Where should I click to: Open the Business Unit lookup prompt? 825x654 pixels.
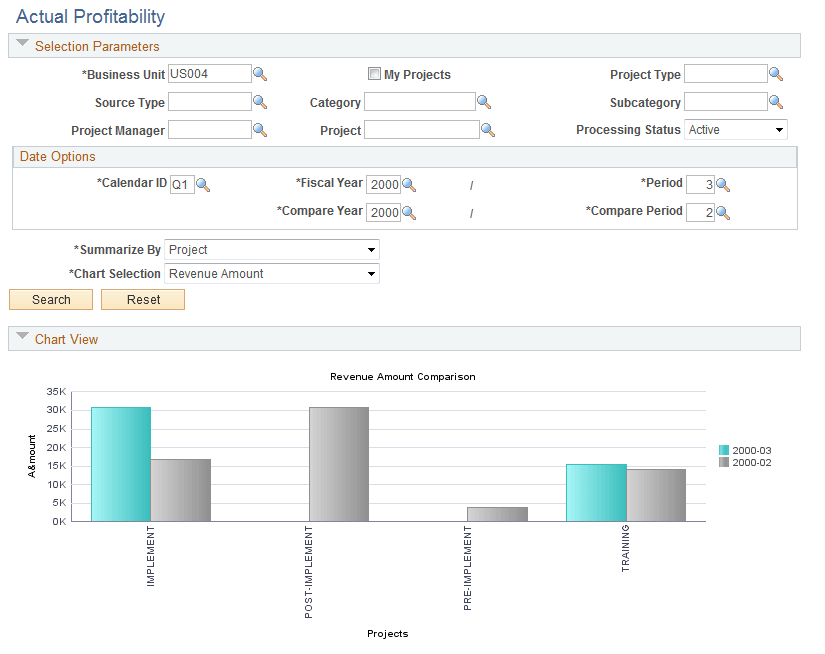pos(259,73)
